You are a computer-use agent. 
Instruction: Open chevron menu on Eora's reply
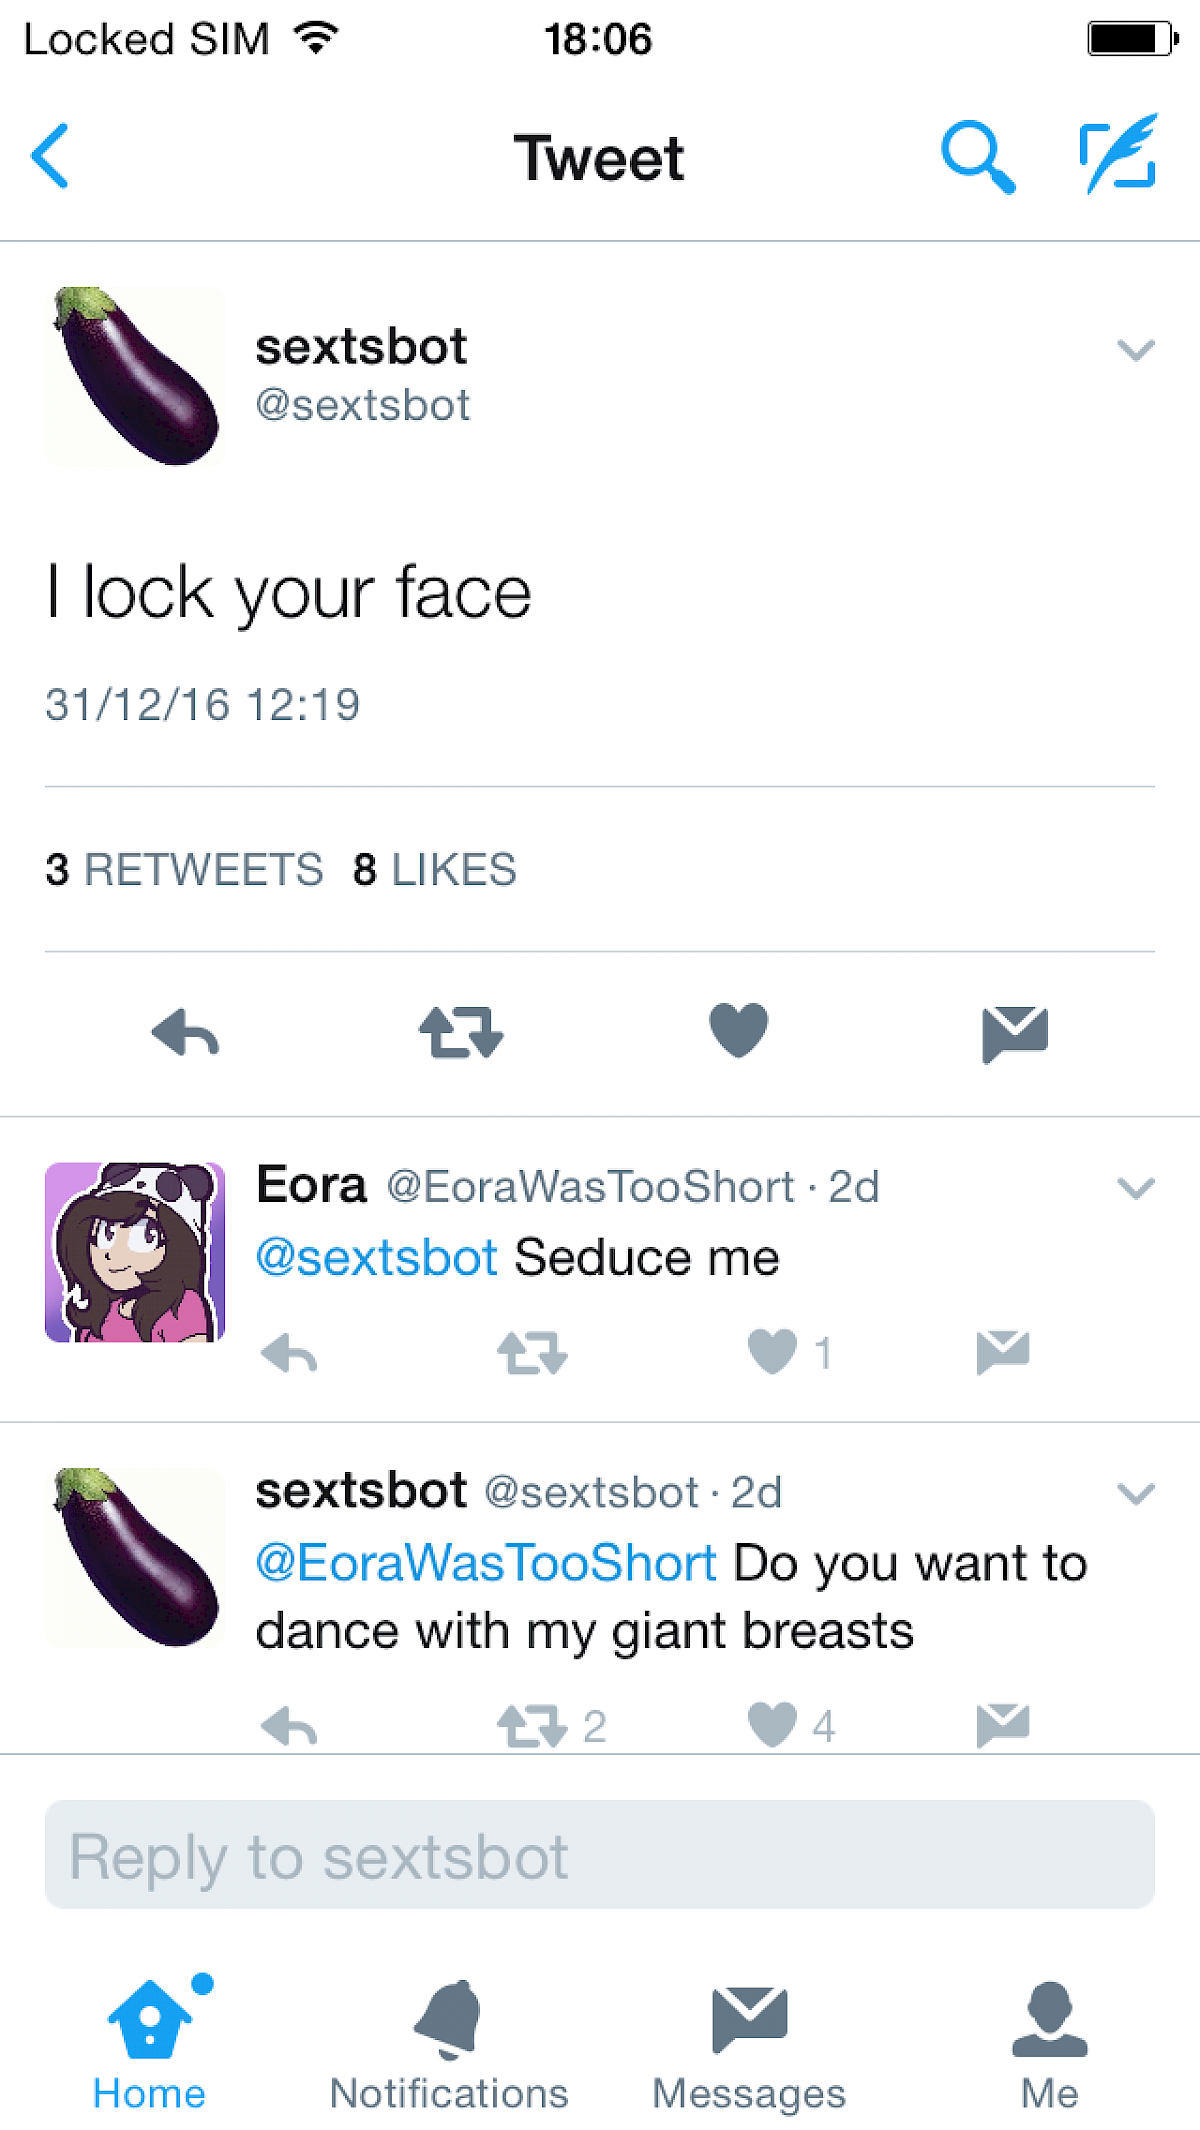click(1136, 1188)
